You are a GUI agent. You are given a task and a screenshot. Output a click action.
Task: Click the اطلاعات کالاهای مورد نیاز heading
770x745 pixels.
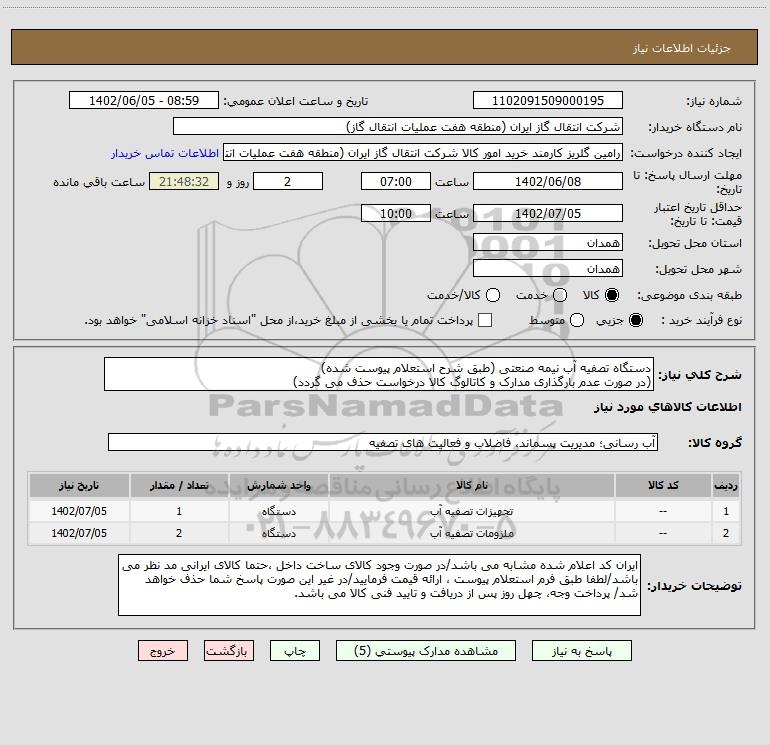pyautogui.click(x=667, y=407)
